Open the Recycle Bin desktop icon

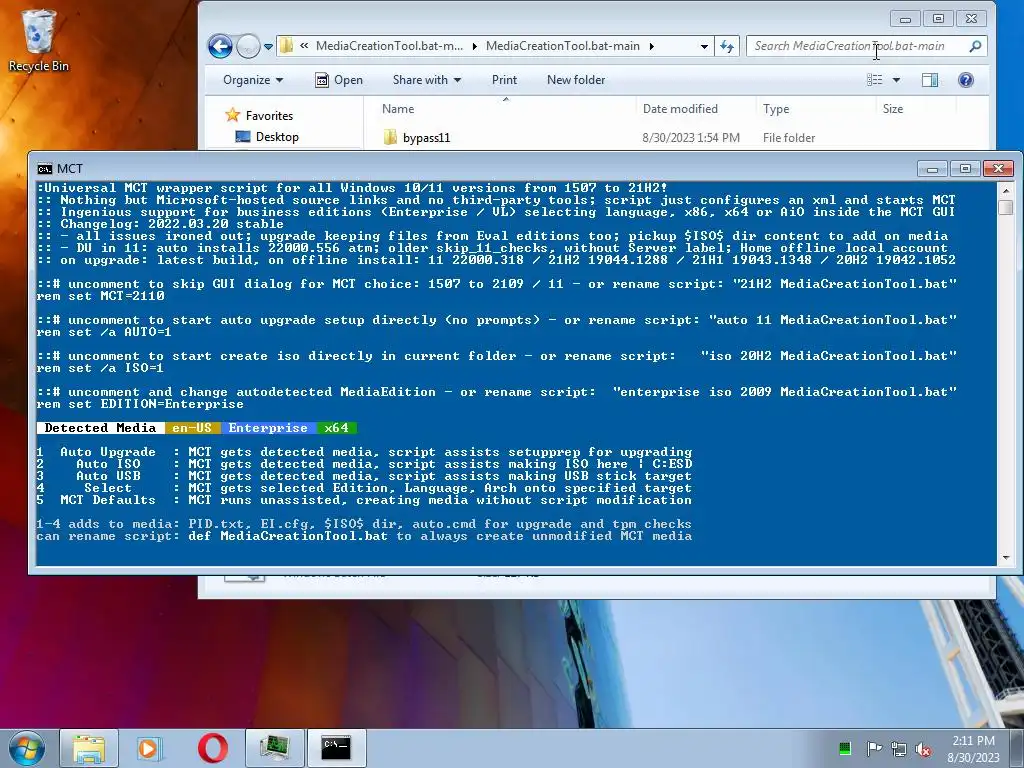pyautogui.click(x=38, y=40)
